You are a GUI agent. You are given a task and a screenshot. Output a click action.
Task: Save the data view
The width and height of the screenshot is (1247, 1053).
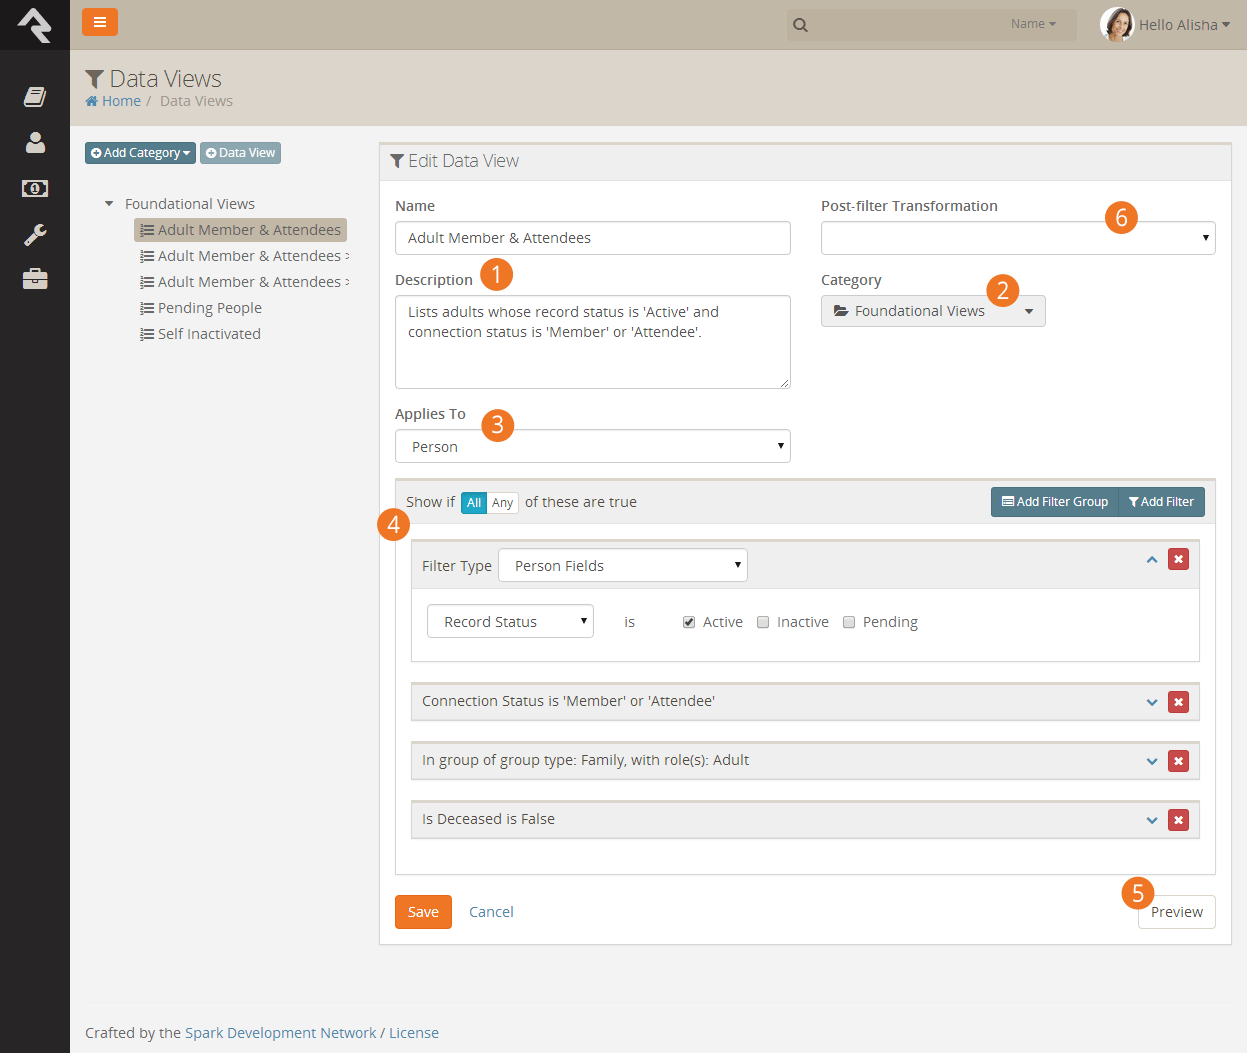pos(423,912)
